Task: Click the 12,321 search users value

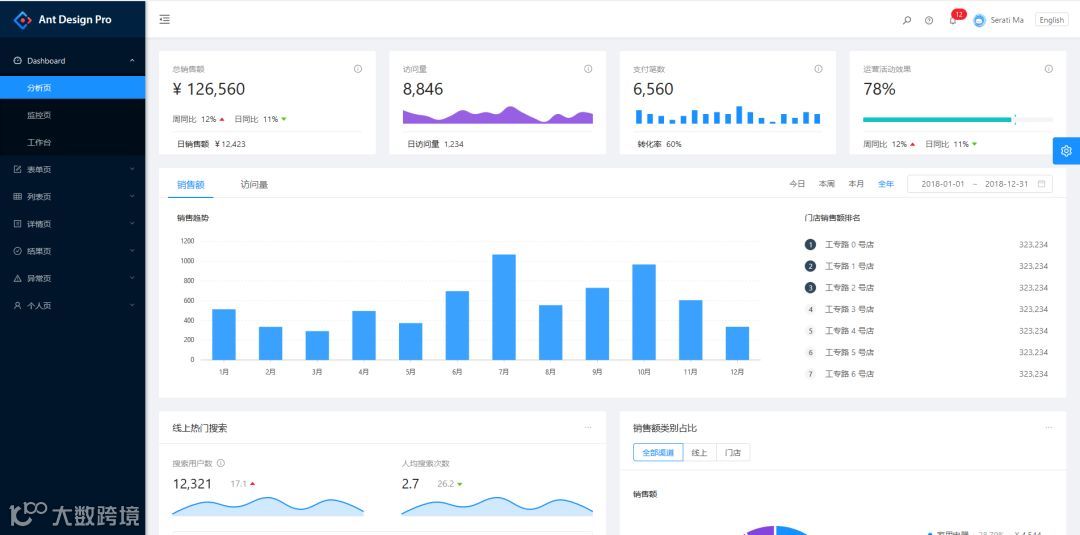Action: pos(192,484)
